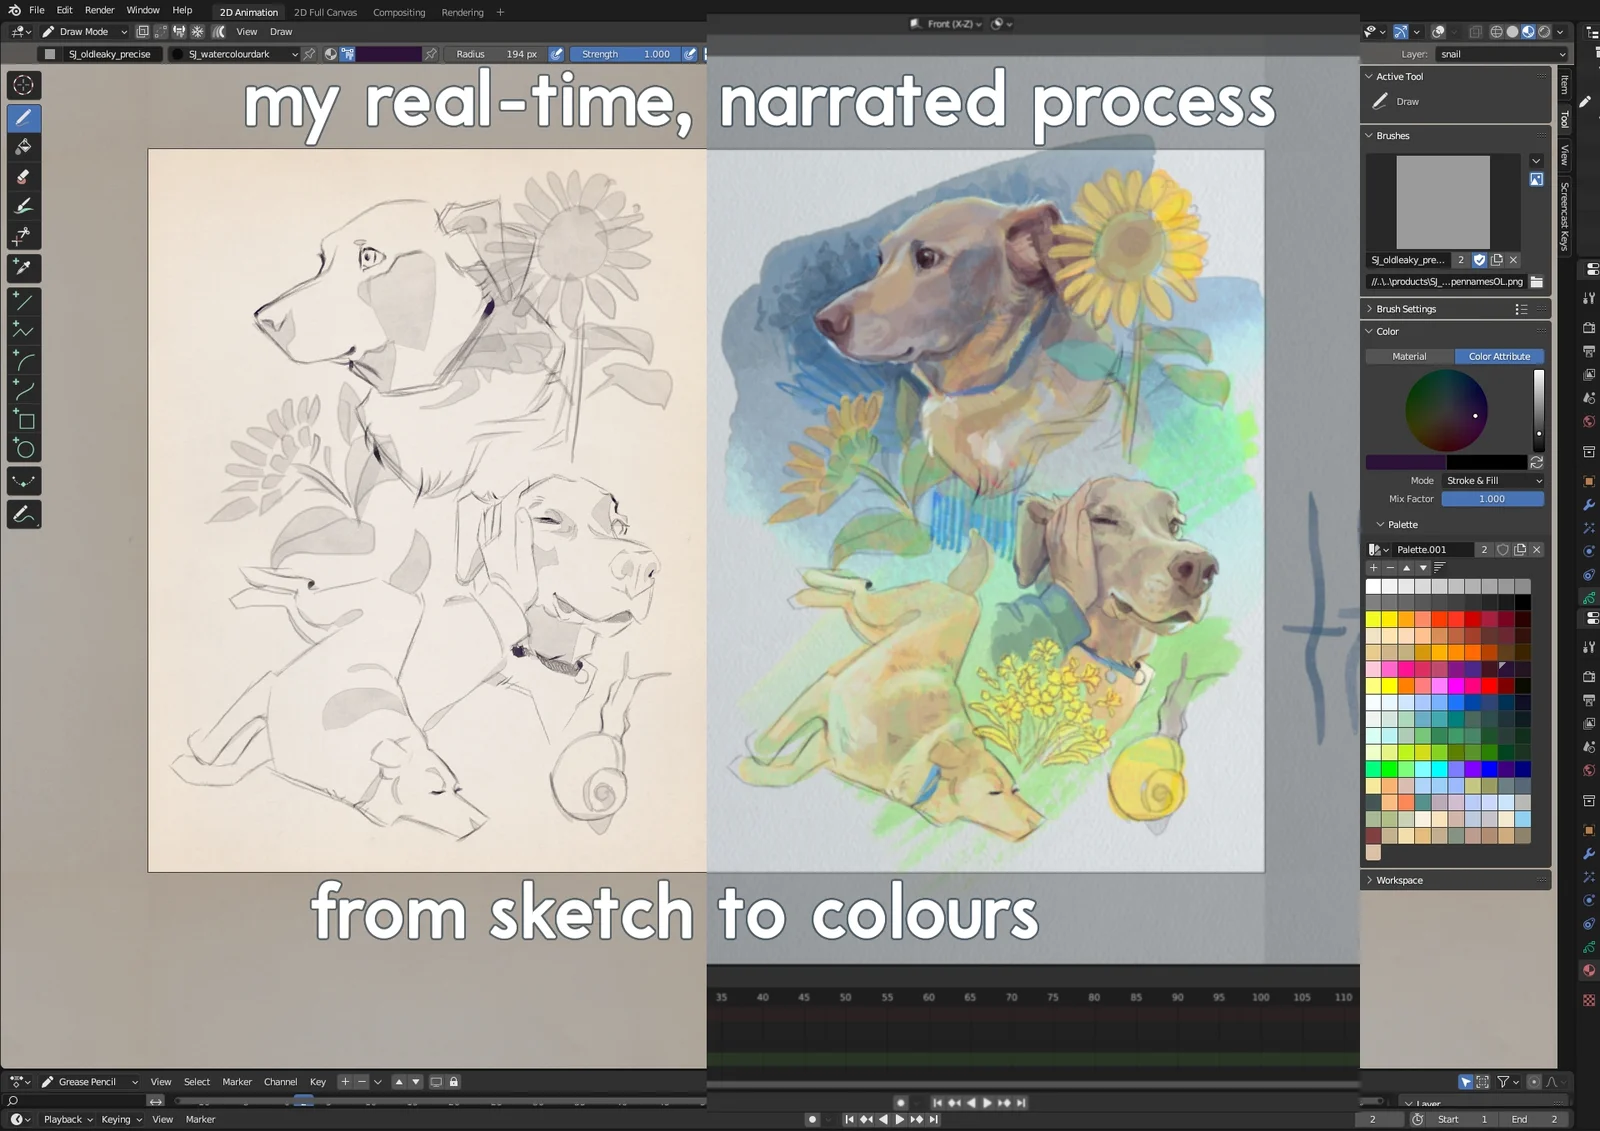This screenshot has height=1131, width=1600.
Task: Open the Draw Mode dropdown
Action: (x=84, y=32)
